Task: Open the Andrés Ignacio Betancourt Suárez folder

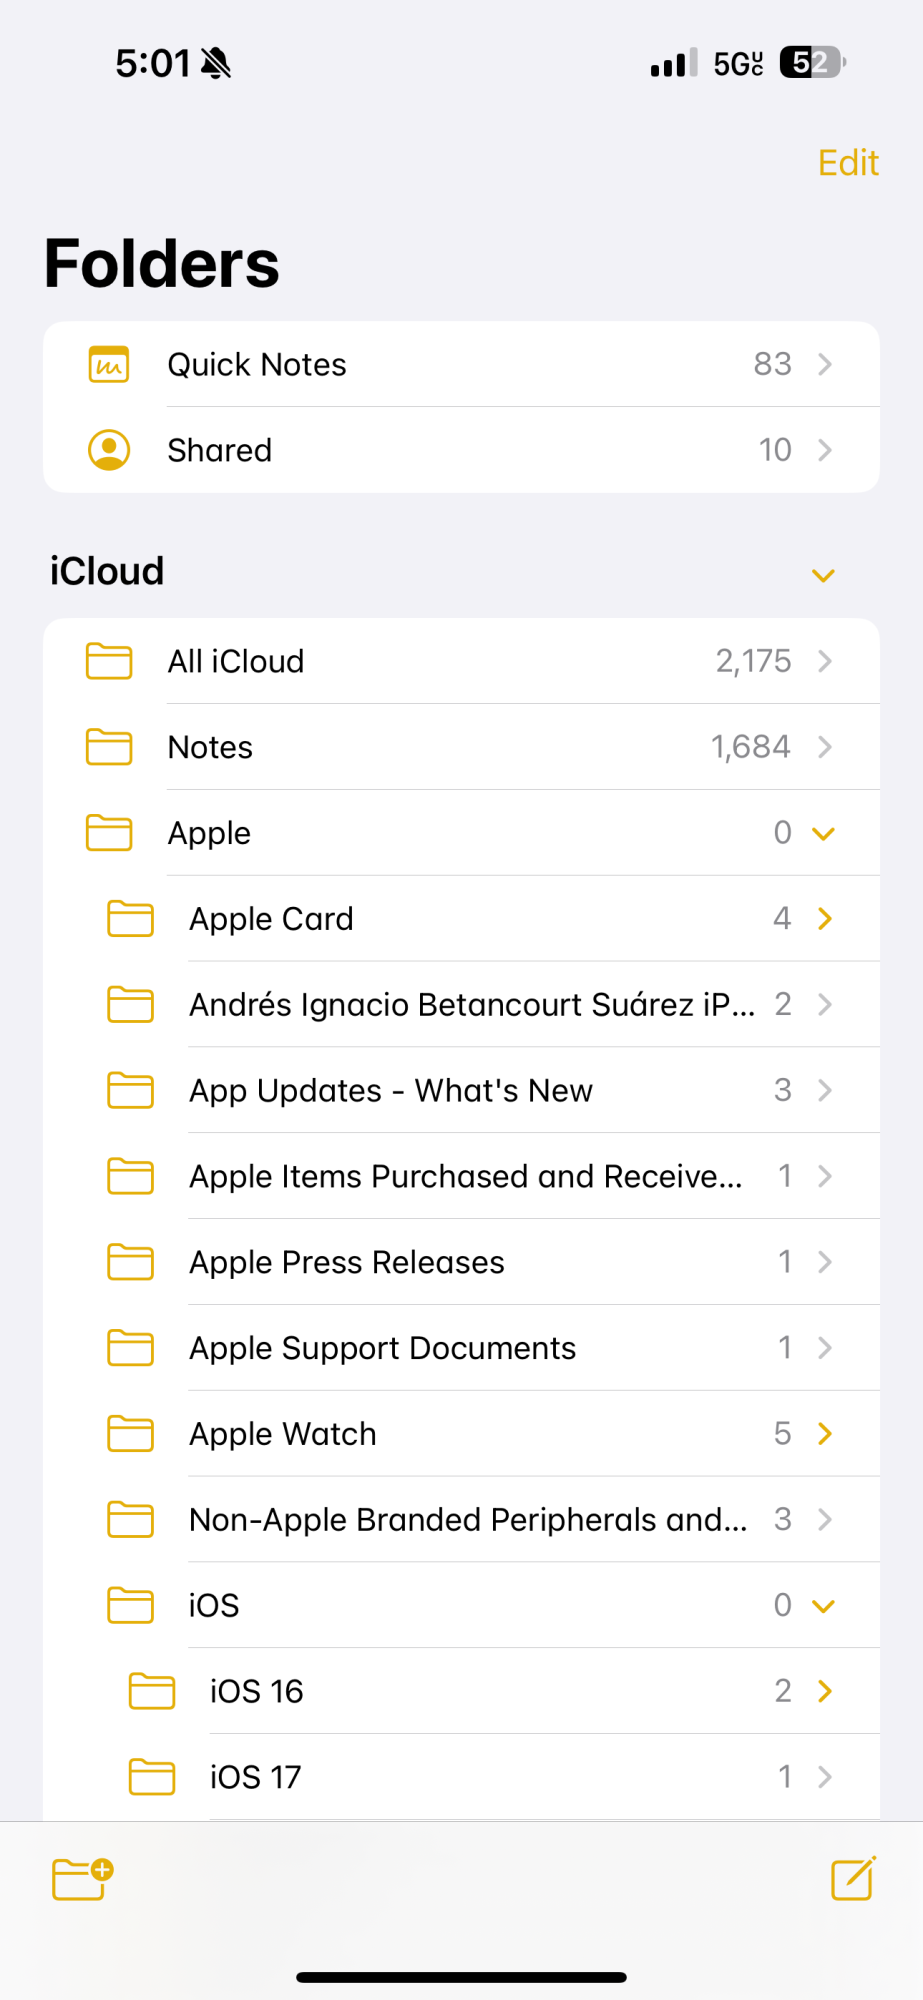Action: 461,1004
